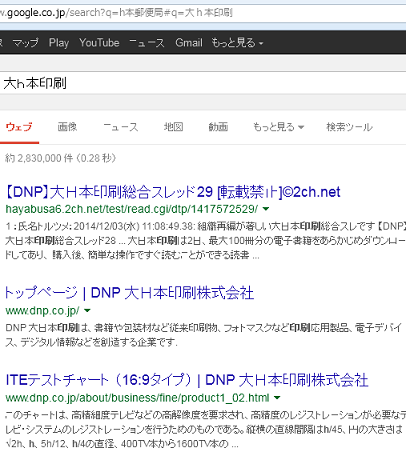Screen dimensions: 406x456
Task: Expand もっと見る in the search tabs
Action: [278, 127]
